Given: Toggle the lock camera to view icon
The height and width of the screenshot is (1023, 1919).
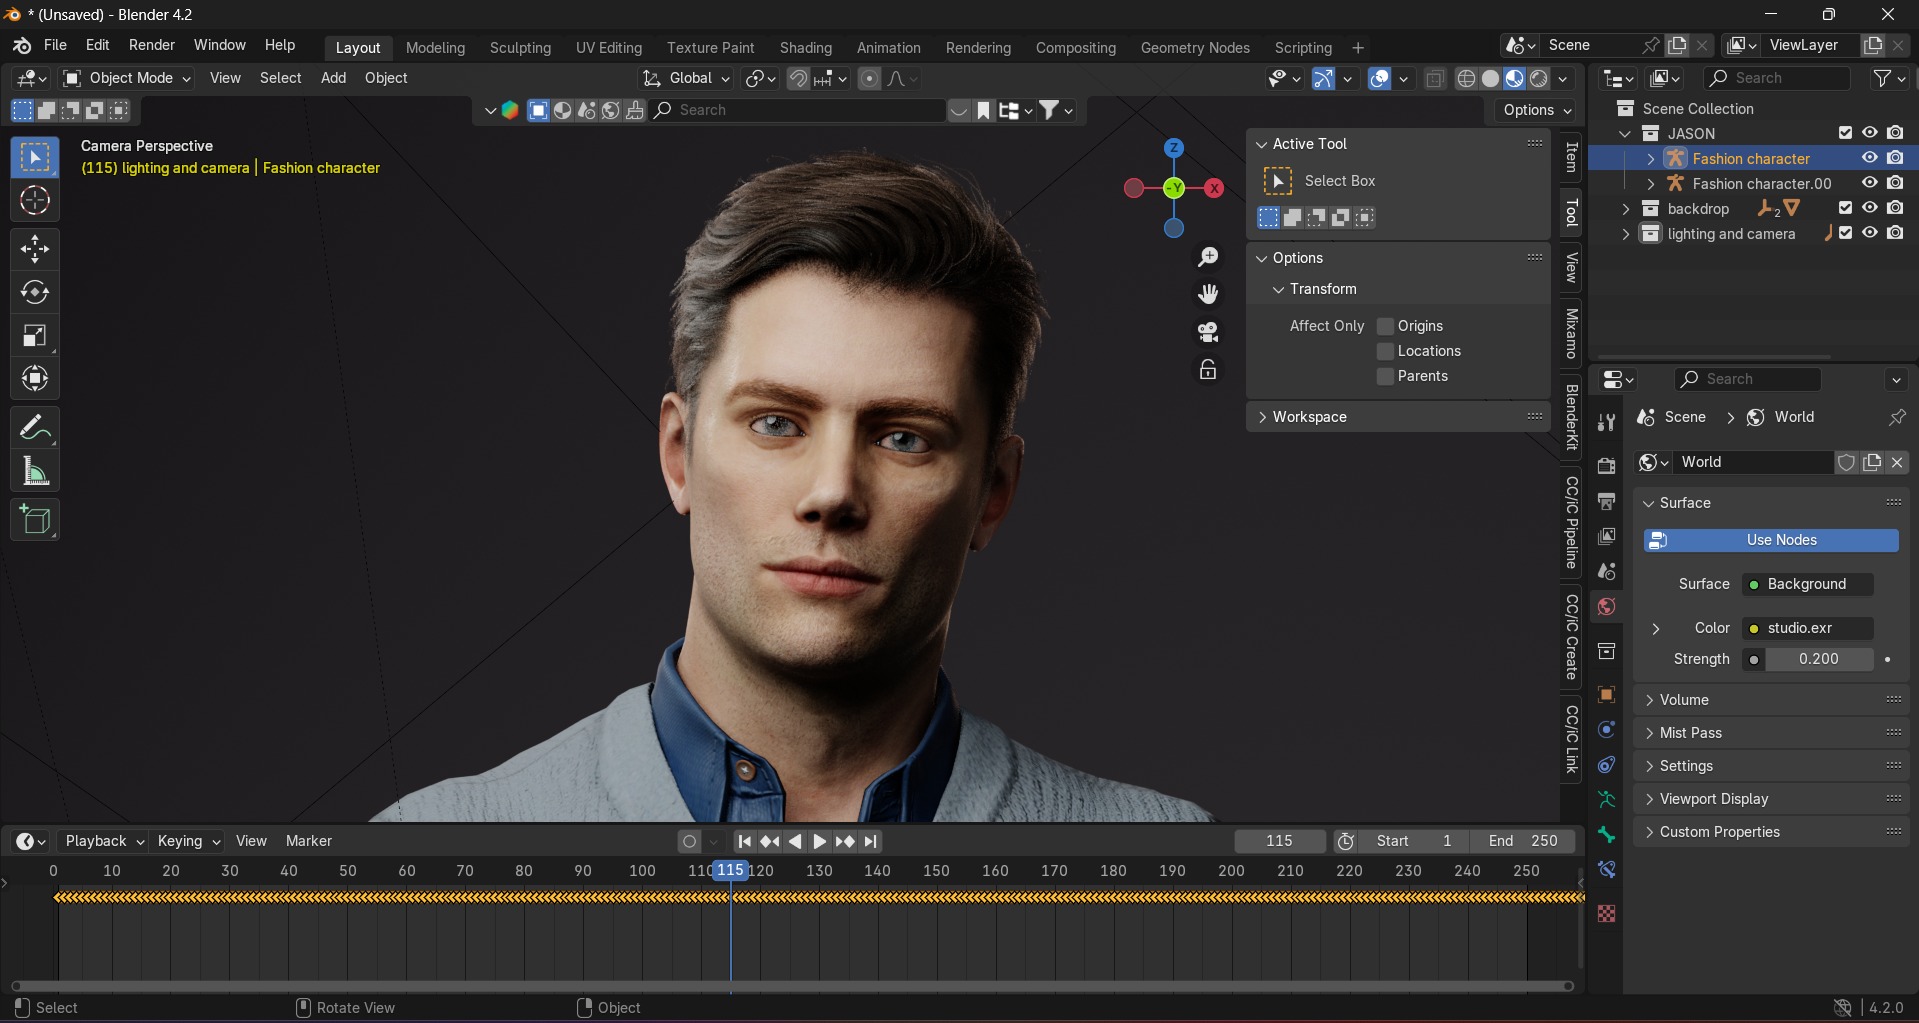Looking at the screenshot, I should 1208,370.
